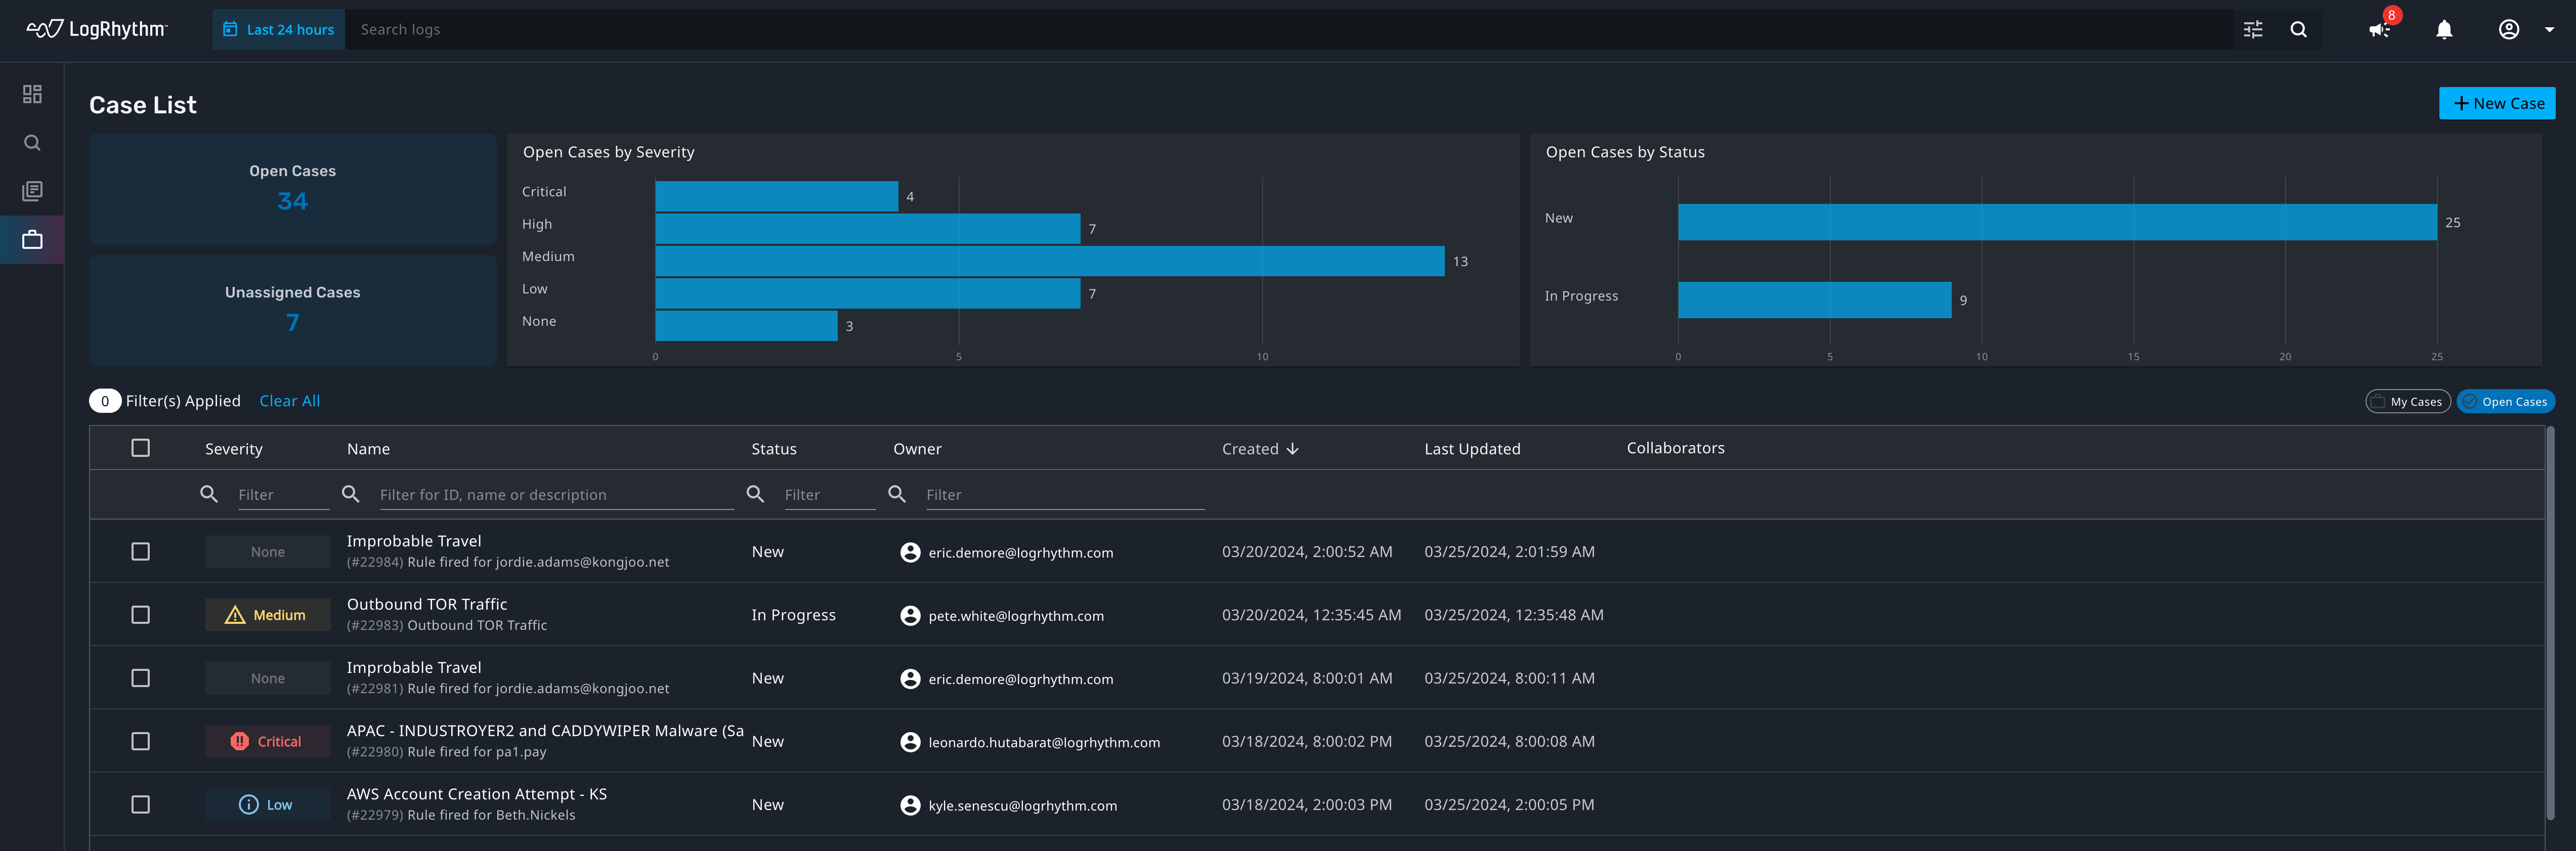This screenshot has height=851, width=2576.
Task: Click the Search logs input field
Action: coord(1288,29)
